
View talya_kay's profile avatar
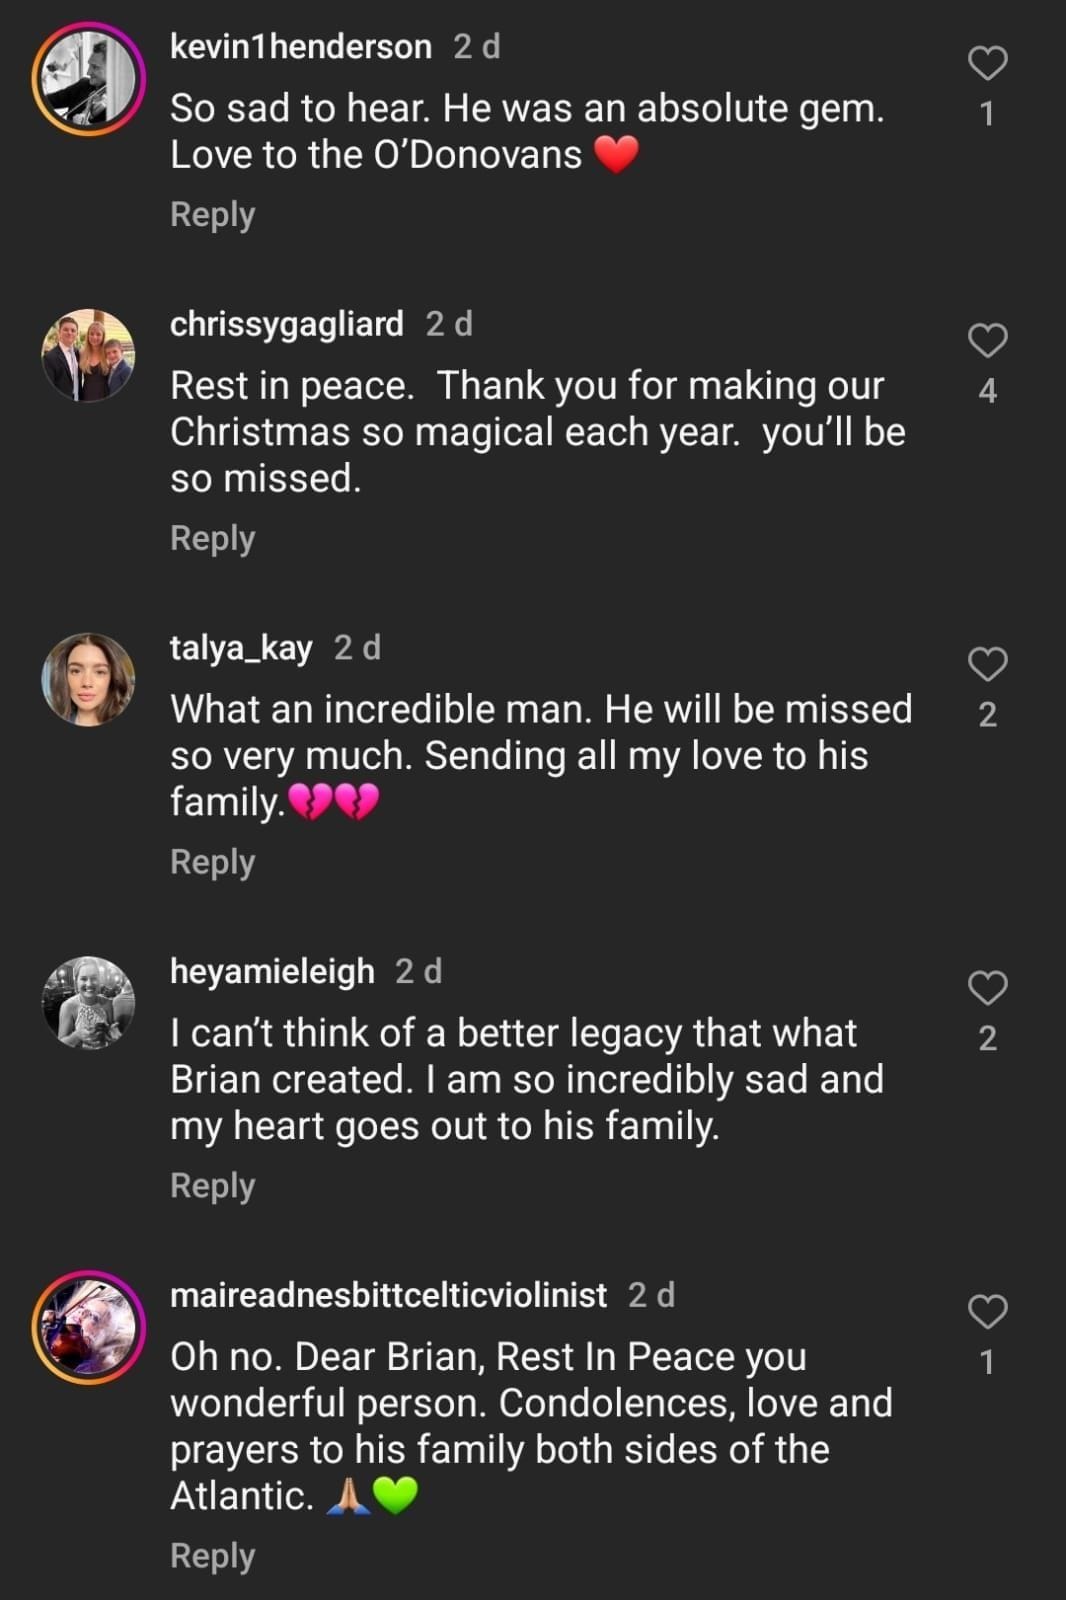88,680
